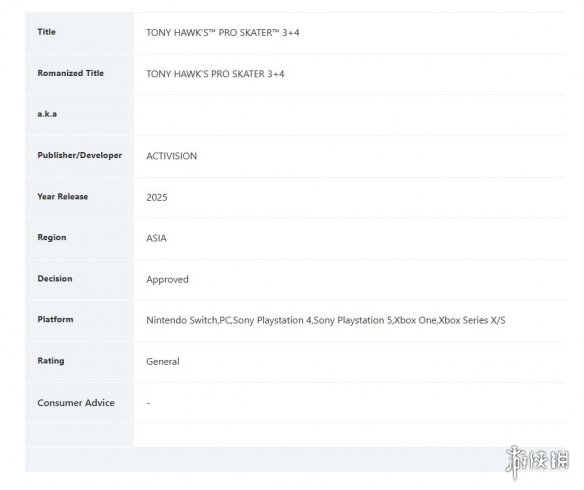Click the Decision label

[x=55, y=279]
